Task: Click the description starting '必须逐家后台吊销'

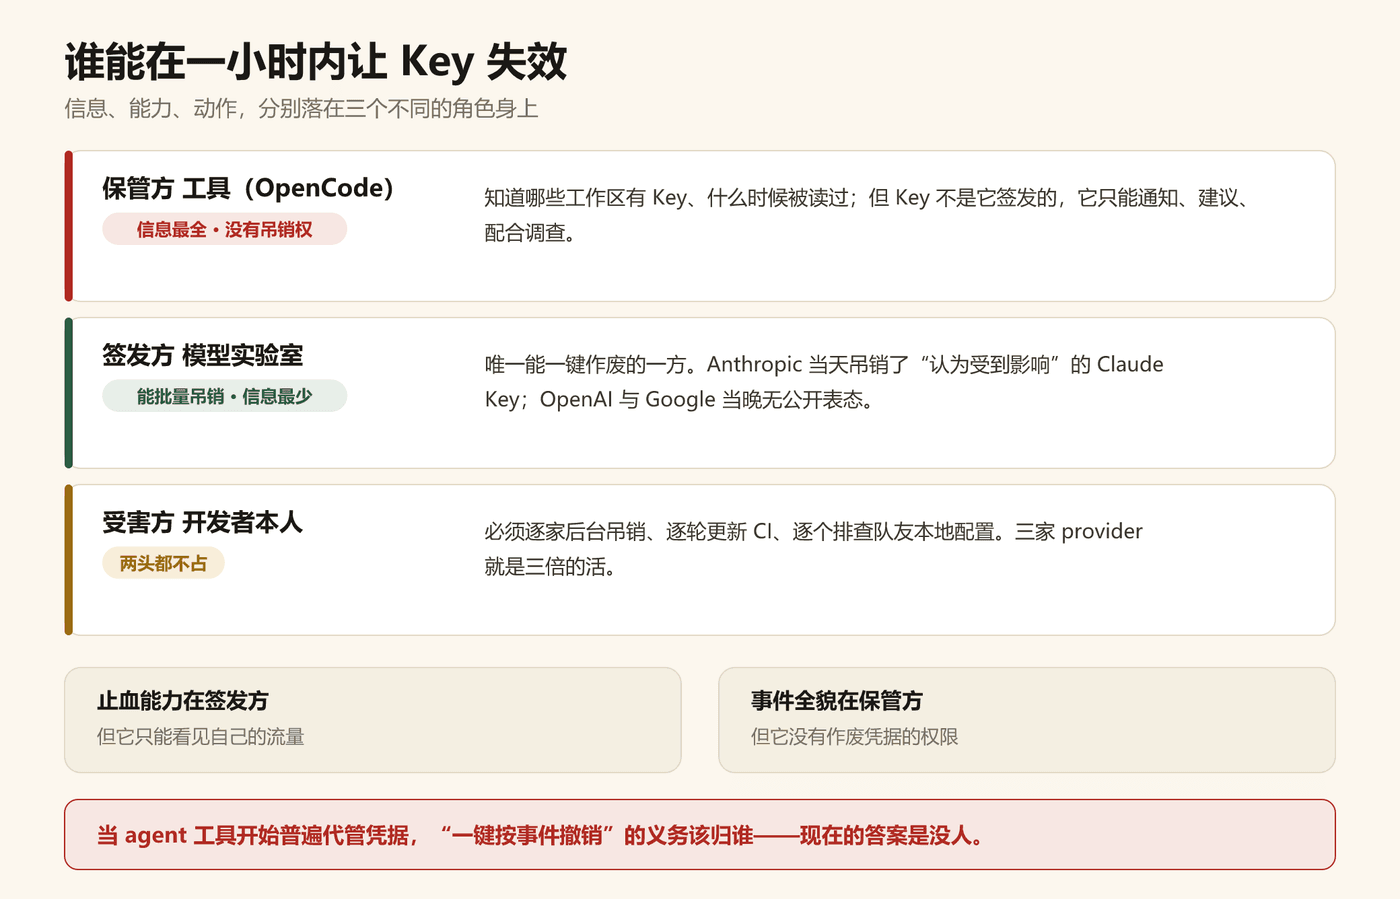Action: [x=813, y=549]
